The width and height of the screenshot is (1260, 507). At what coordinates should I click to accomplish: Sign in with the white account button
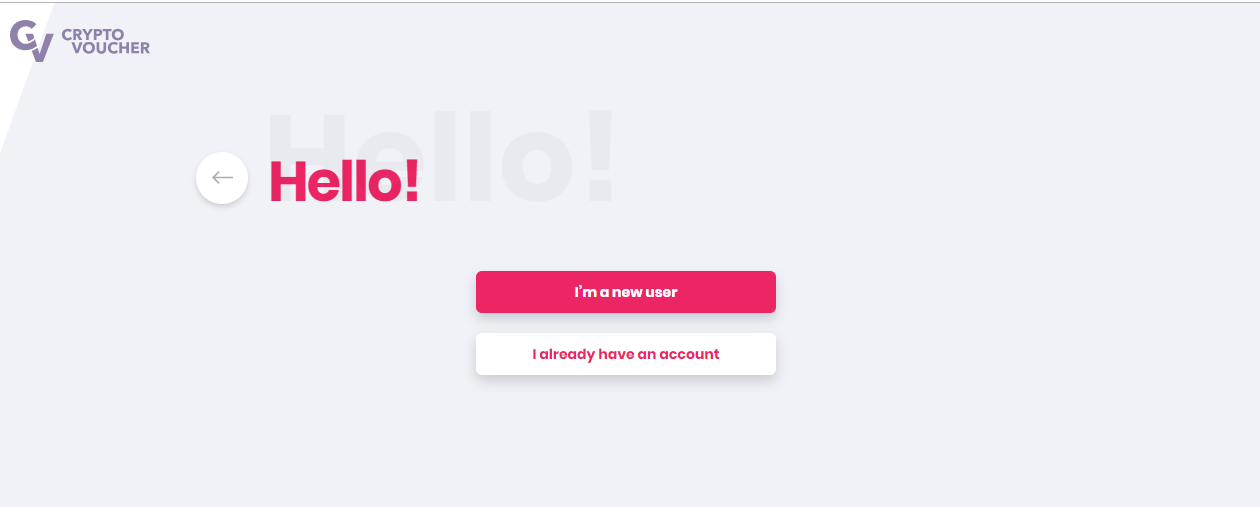click(x=626, y=354)
